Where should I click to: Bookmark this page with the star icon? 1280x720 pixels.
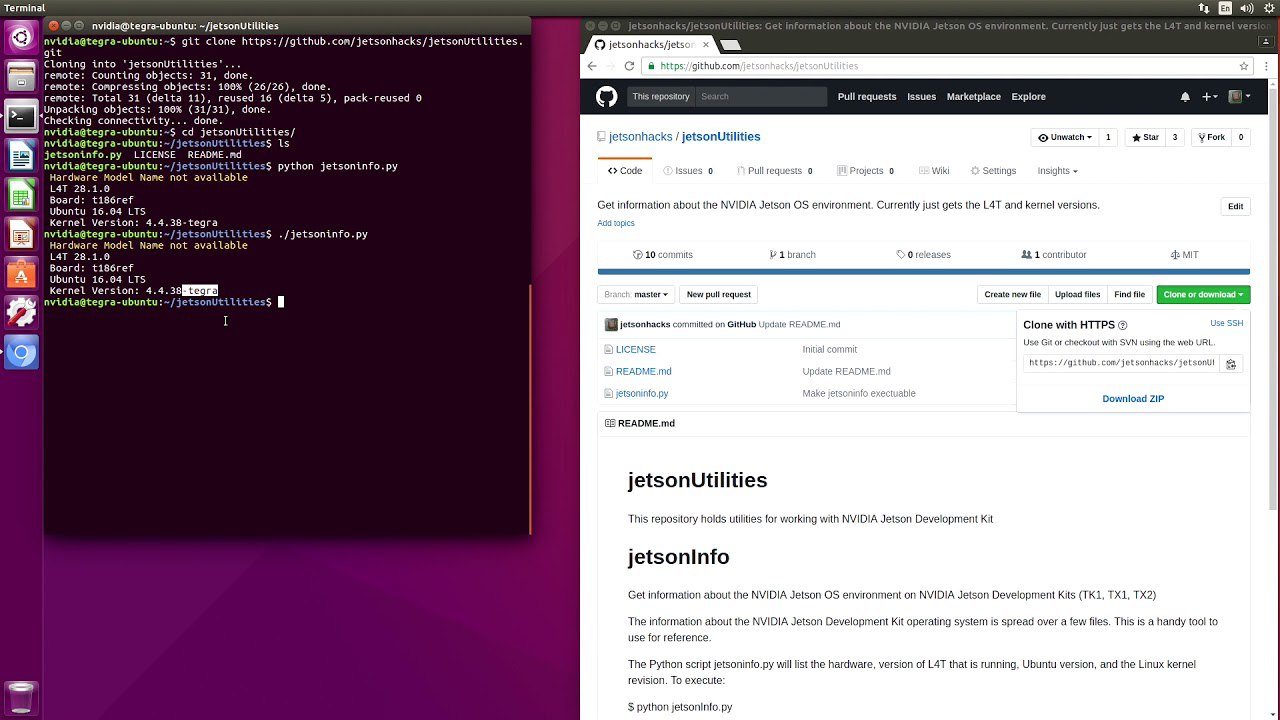(1244, 66)
